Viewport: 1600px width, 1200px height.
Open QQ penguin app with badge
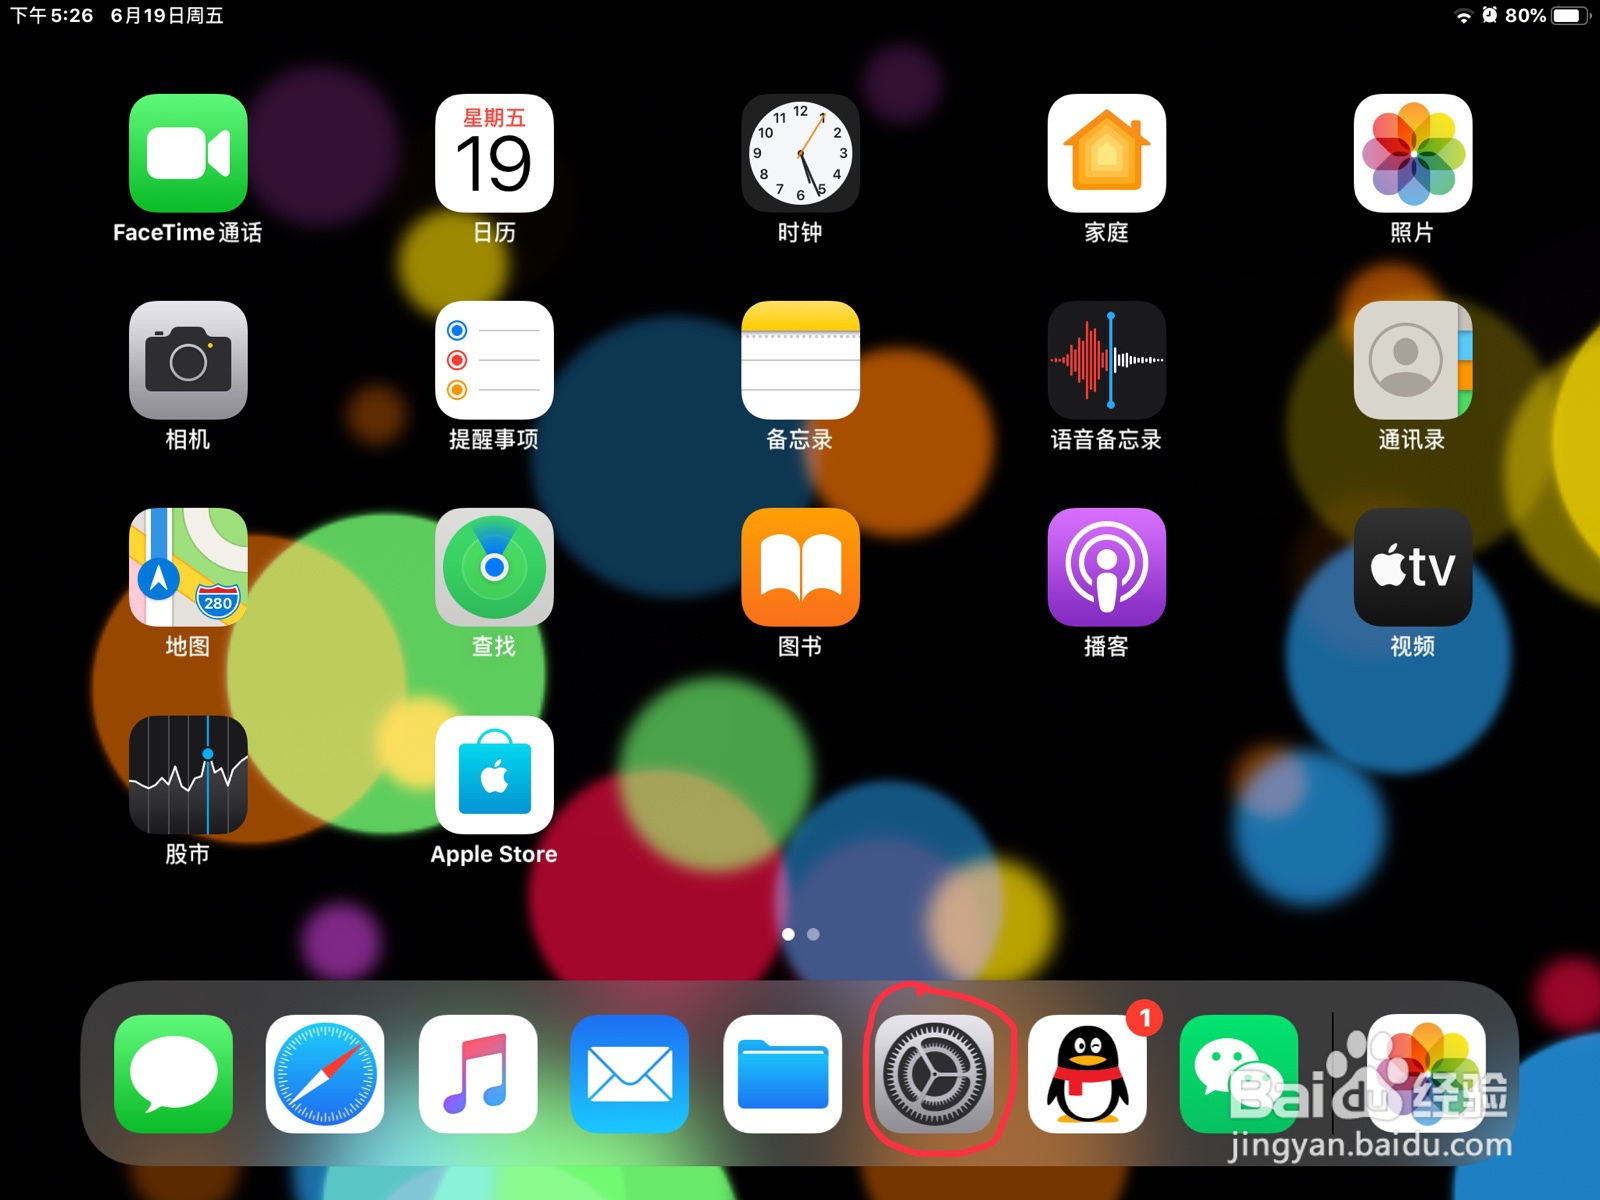click(x=1087, y=1074)
